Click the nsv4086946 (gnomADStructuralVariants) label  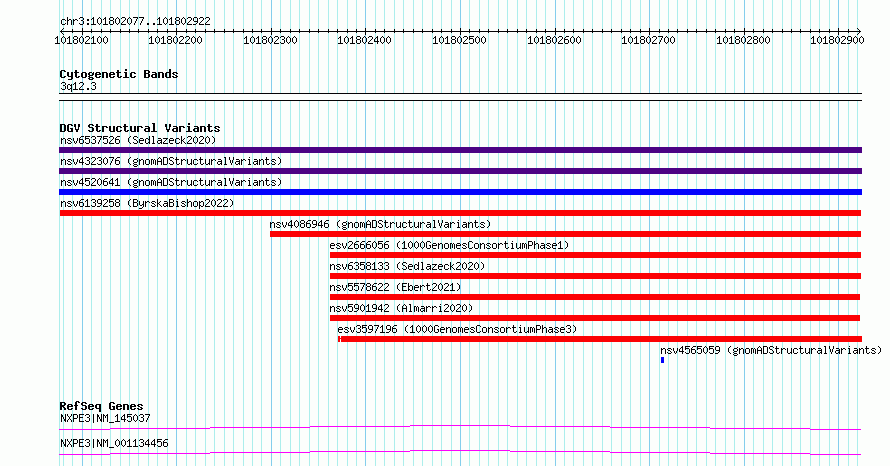pyautogui.click(x=380, y=224)
